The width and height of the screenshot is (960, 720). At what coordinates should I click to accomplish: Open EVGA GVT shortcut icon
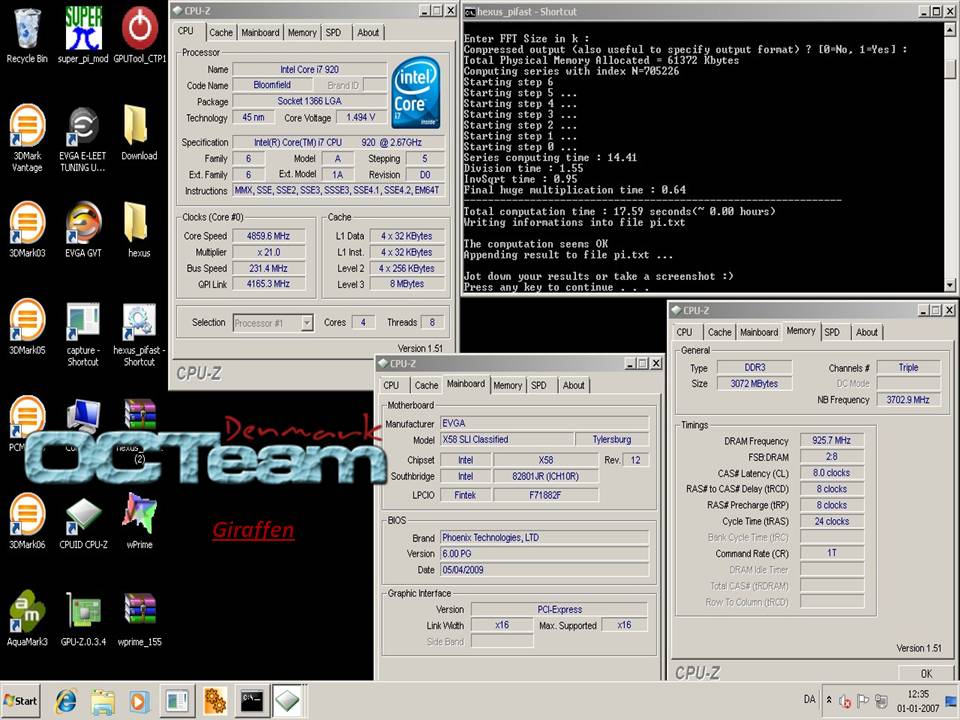coord(83,229)
